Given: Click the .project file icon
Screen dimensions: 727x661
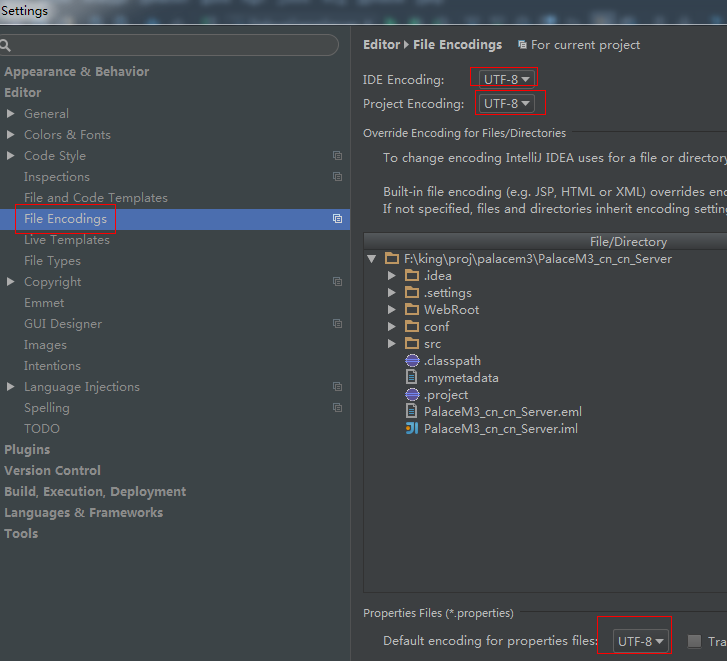Looking at the screenshot, I should coord(412,394).
